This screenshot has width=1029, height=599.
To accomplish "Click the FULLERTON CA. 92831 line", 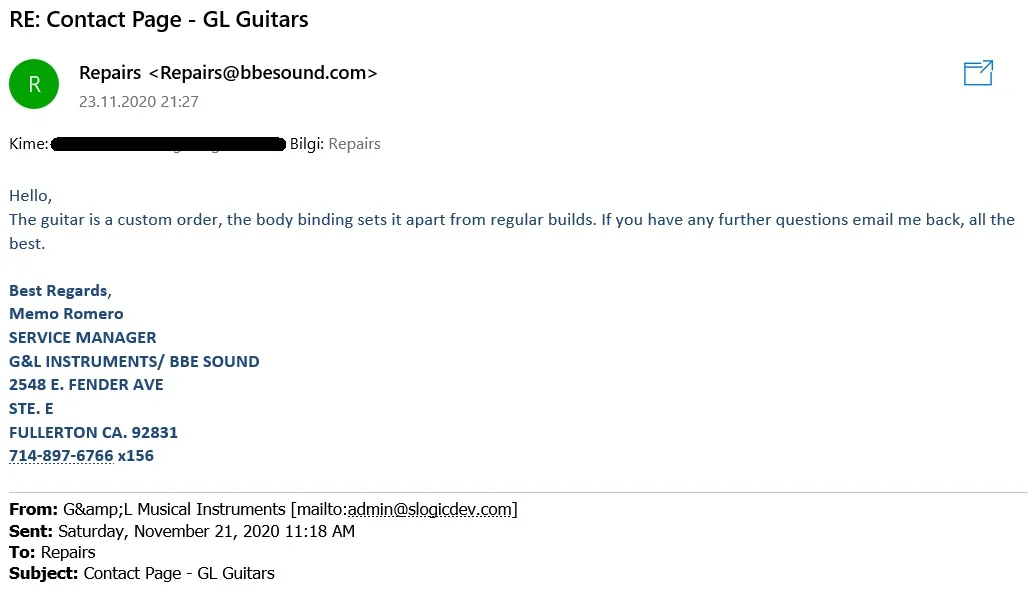I will [93, 433].
